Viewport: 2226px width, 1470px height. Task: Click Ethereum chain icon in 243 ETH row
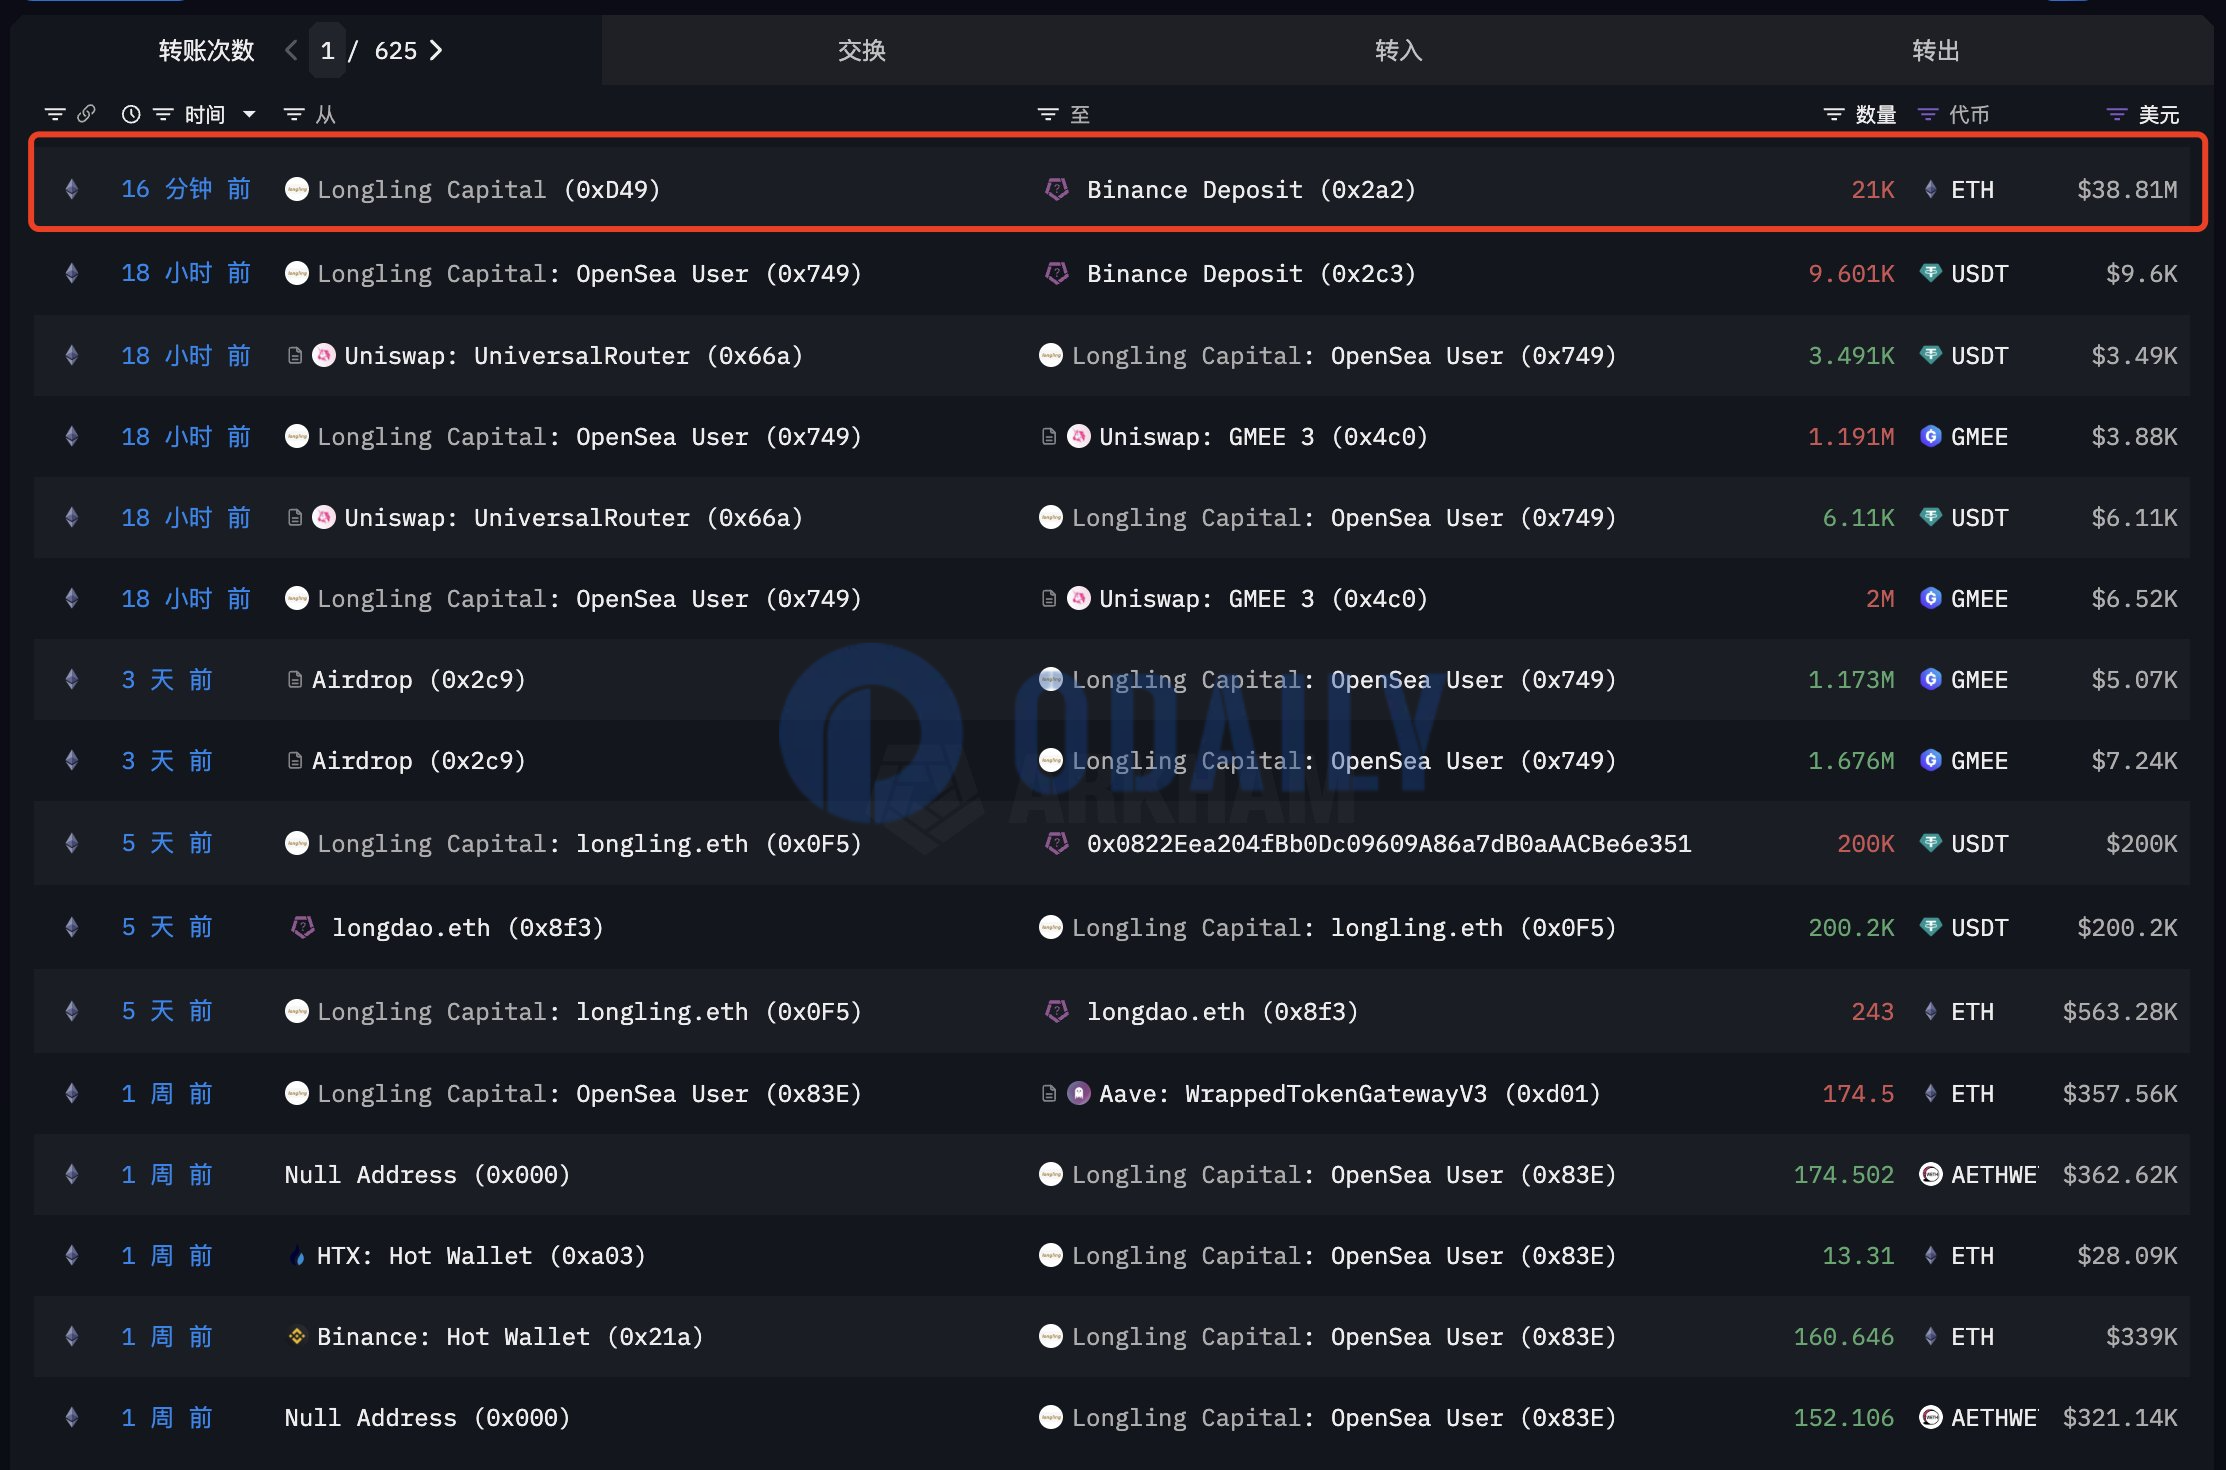pyautogui.click(x=72, y=1011)
